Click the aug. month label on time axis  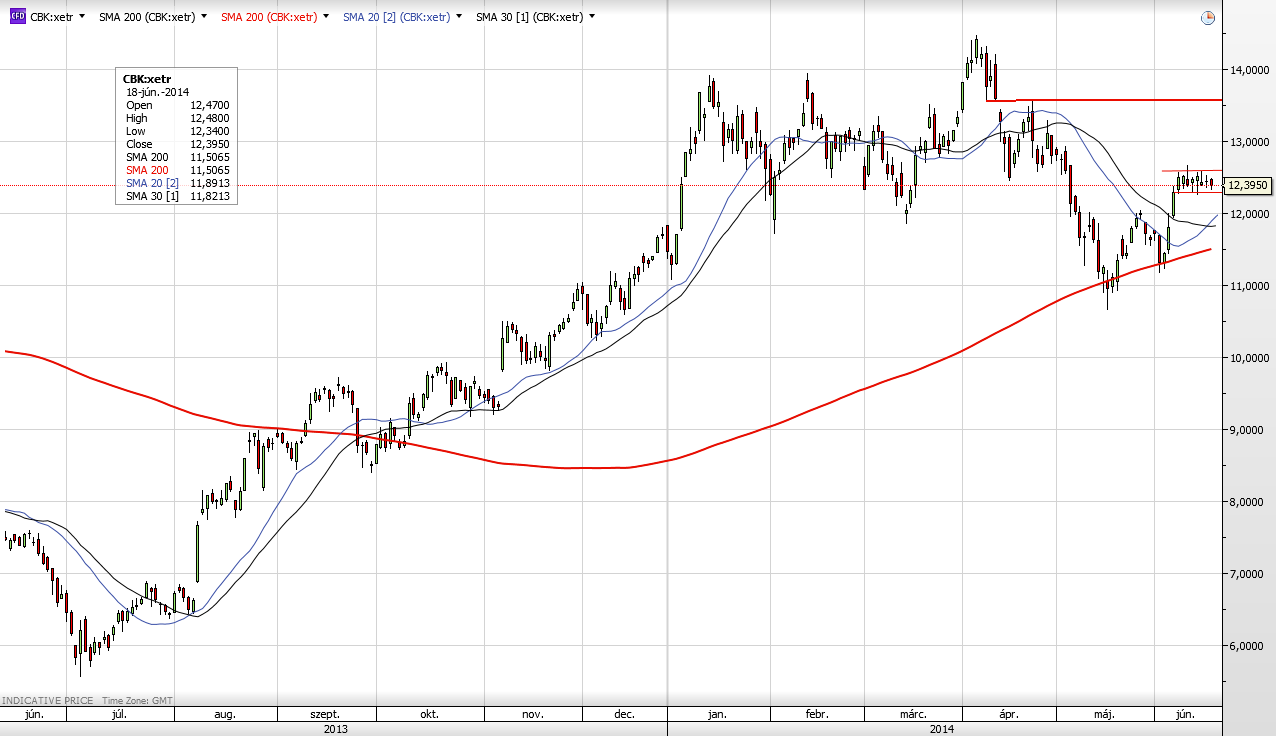click(225, 715)
